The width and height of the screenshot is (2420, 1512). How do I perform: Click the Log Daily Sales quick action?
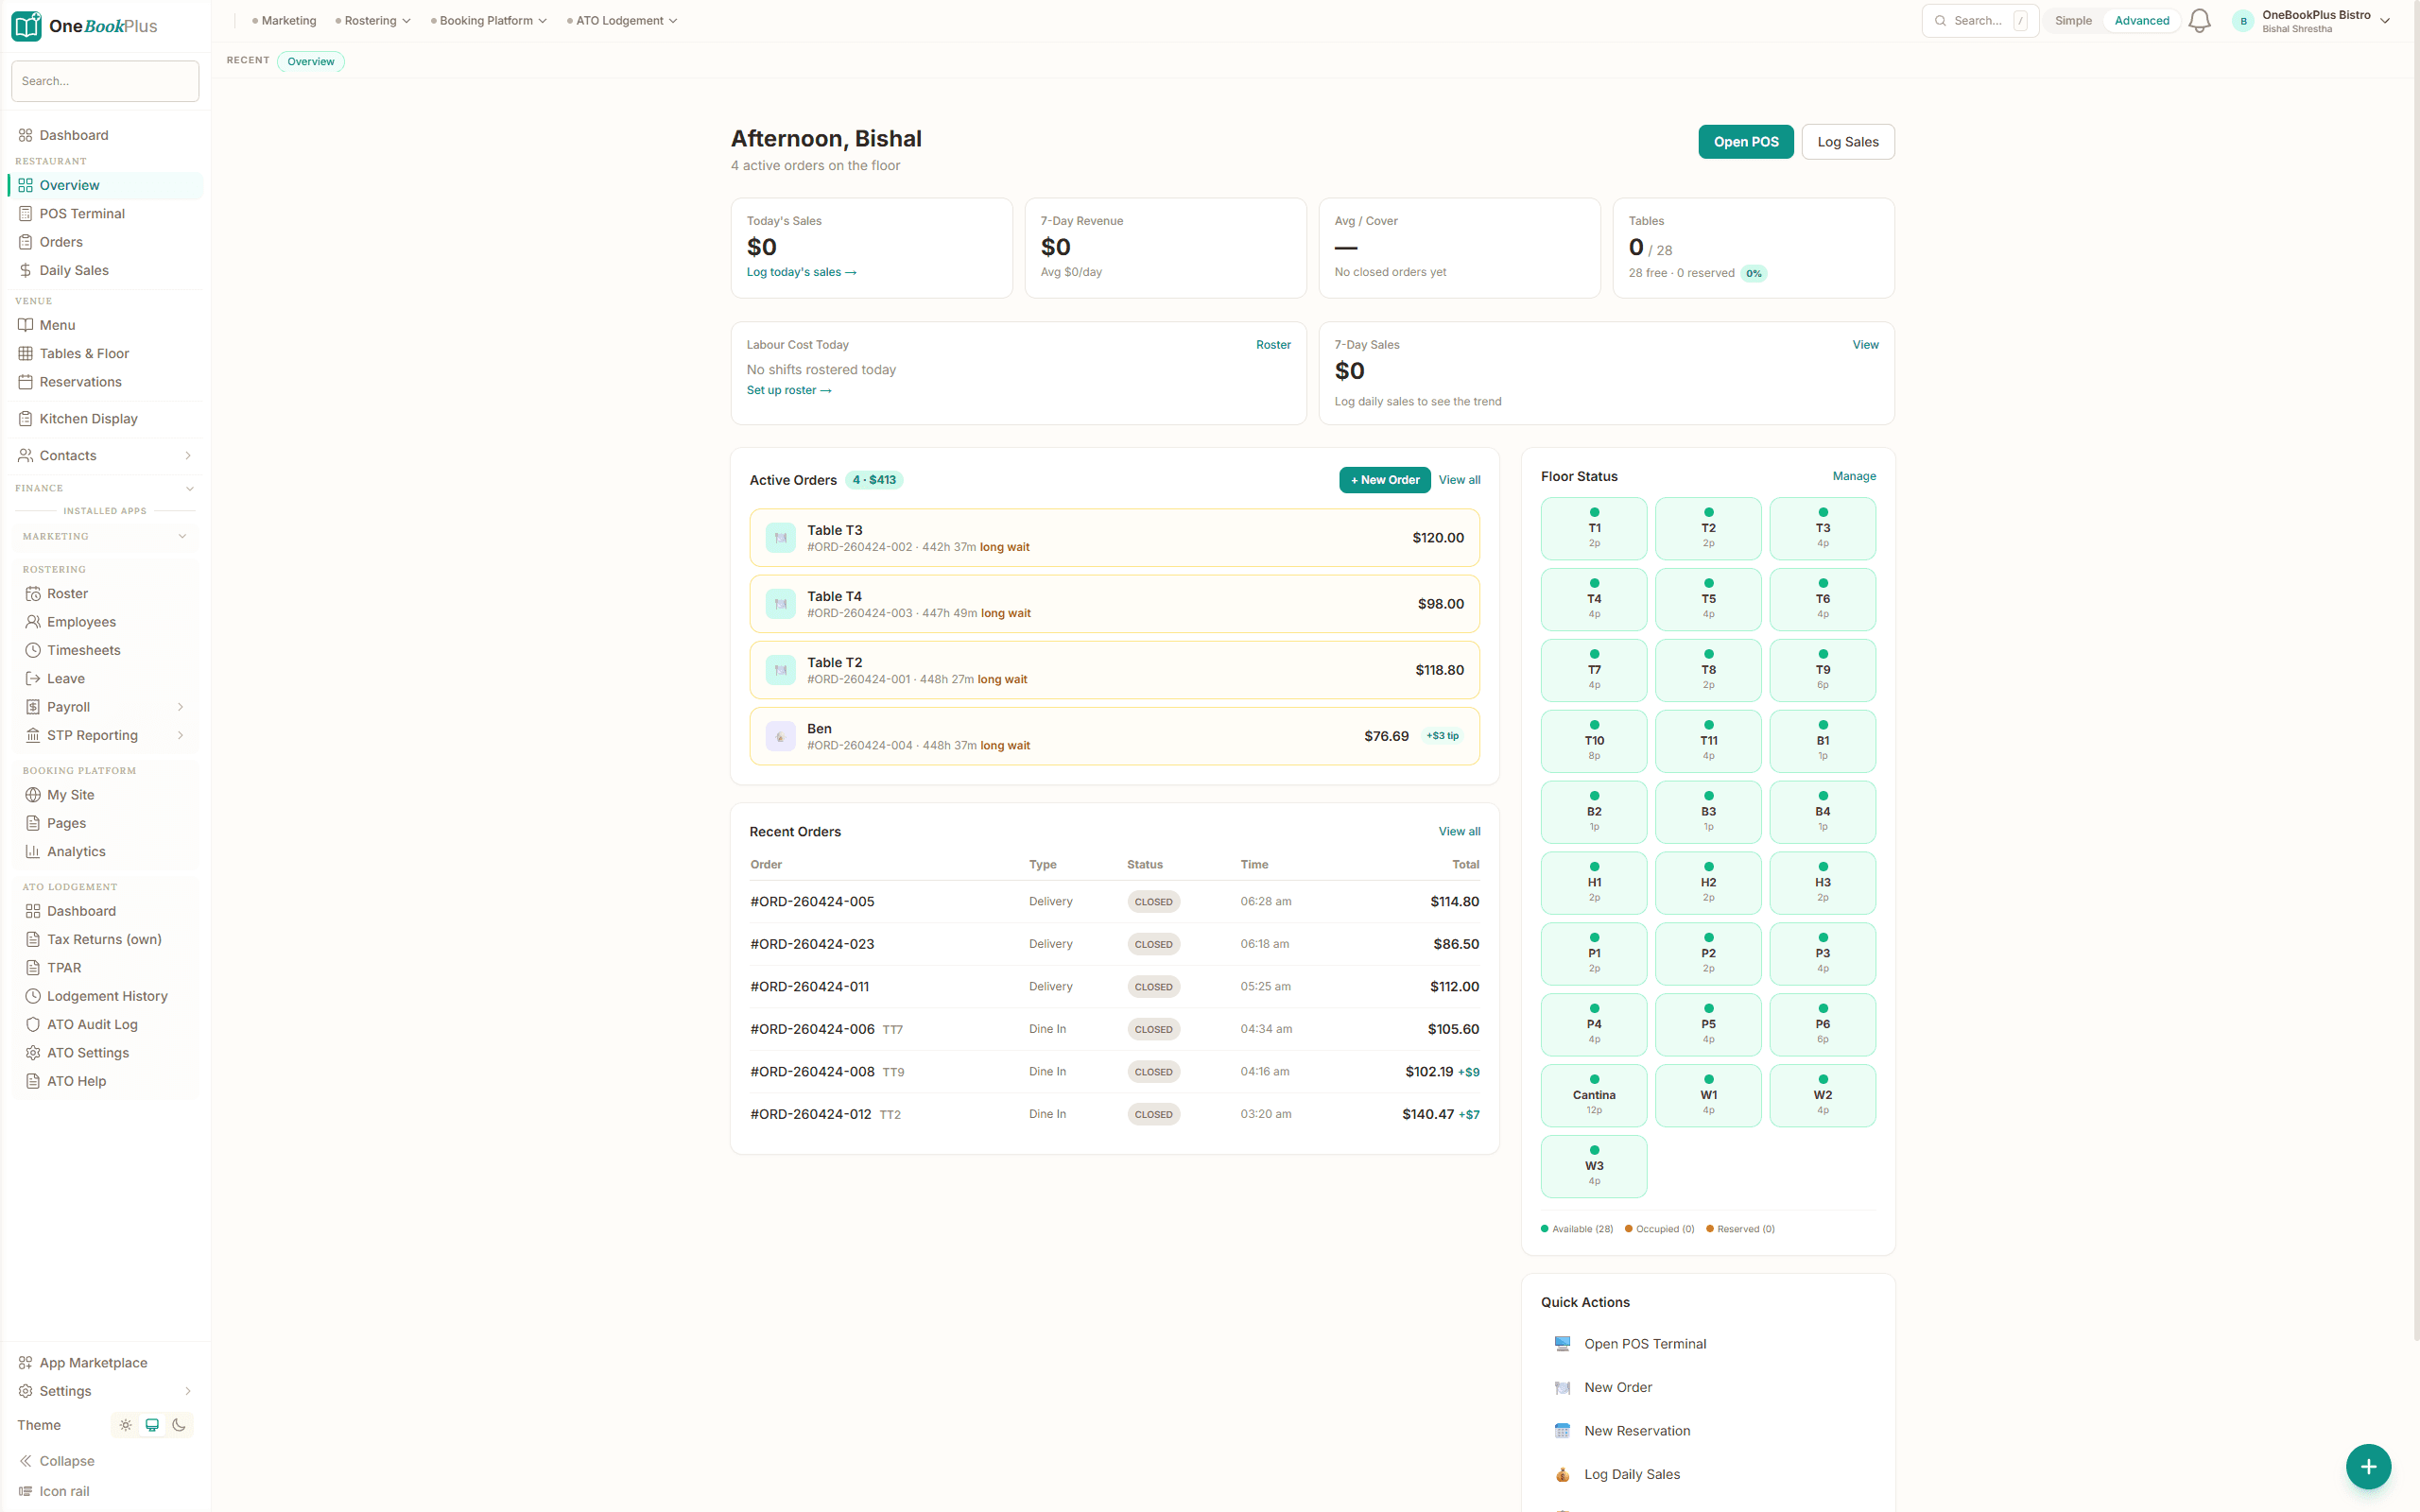[x=1708, y=1474]
